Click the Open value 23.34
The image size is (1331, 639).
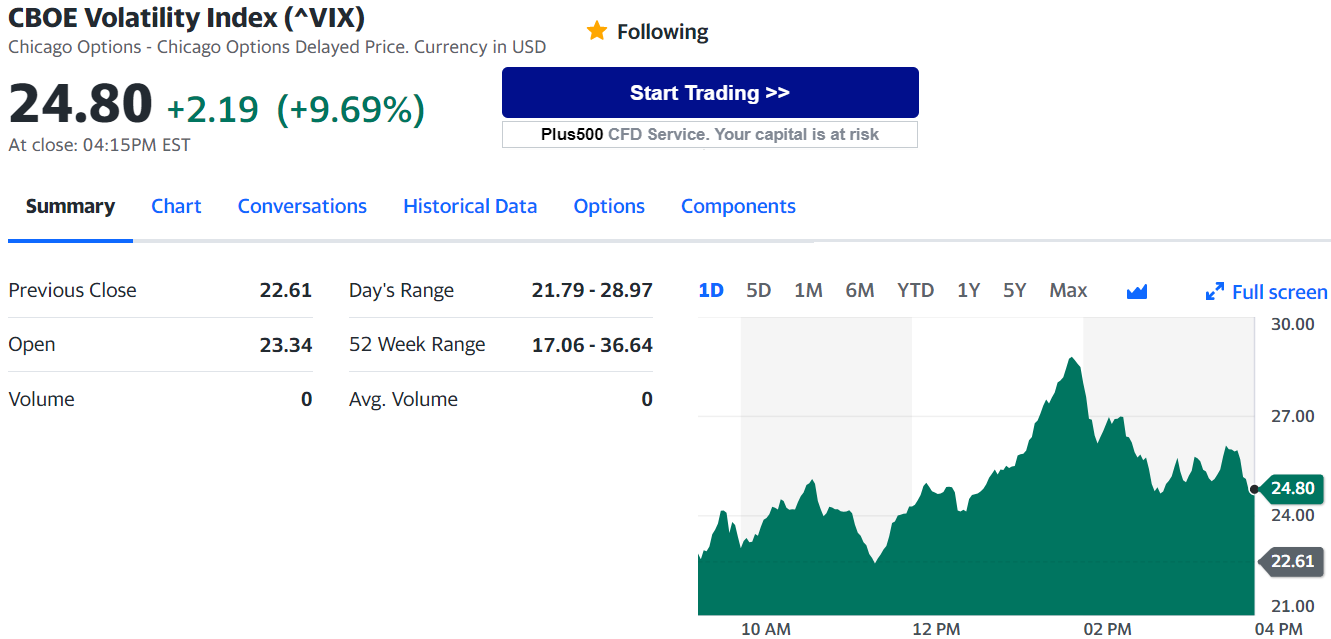[x=286, y=345]
